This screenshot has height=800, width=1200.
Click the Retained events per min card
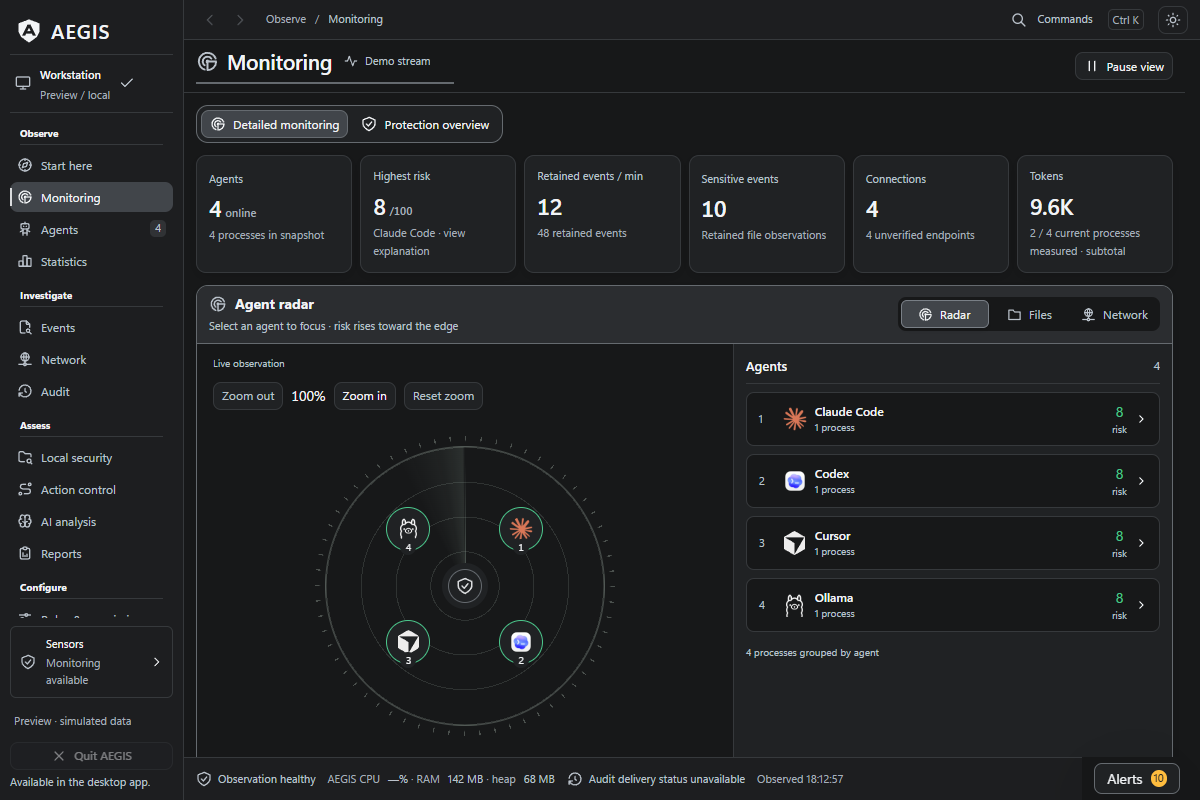[x=602, y=214]
